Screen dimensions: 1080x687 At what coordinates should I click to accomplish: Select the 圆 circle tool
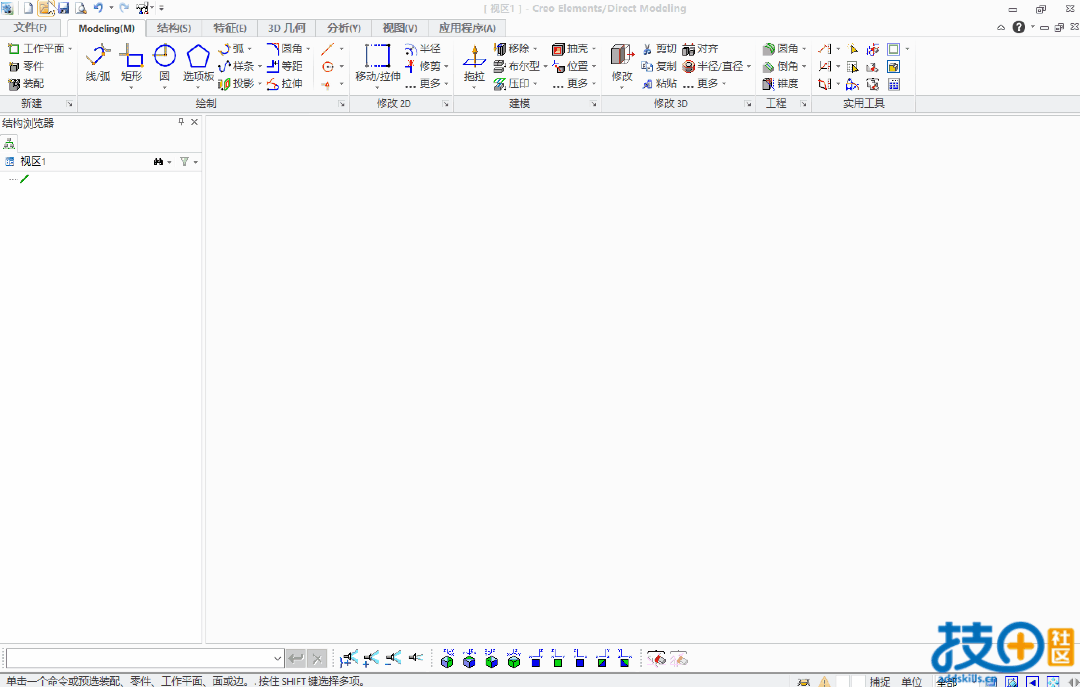pyautogui.click(x=164, y=63)
